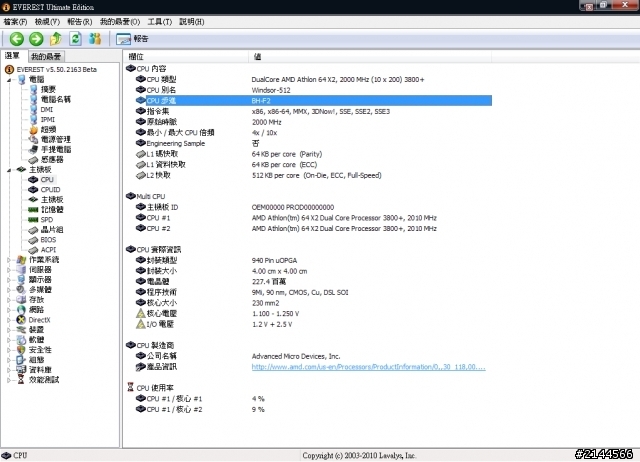Open the 我的最愛(O) menu
Image resolution: width=640 pixels, height=462 pixels.
[120, 22]
